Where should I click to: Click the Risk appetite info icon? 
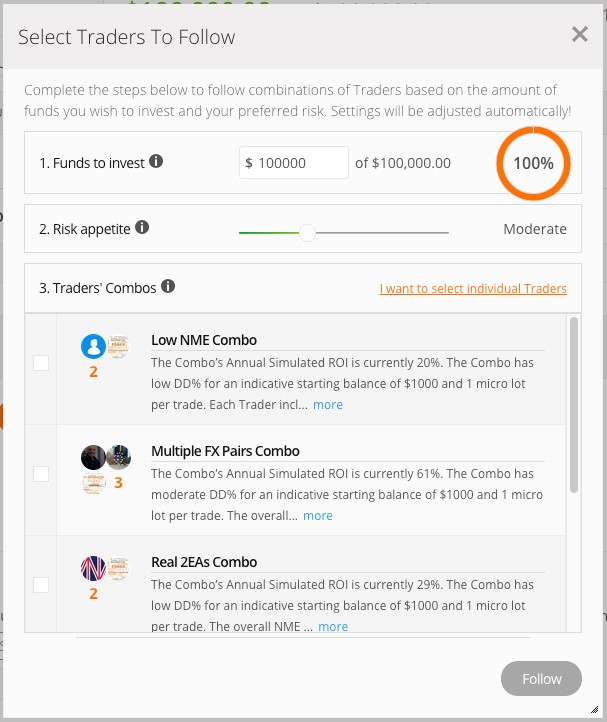(x=142, y=227)
